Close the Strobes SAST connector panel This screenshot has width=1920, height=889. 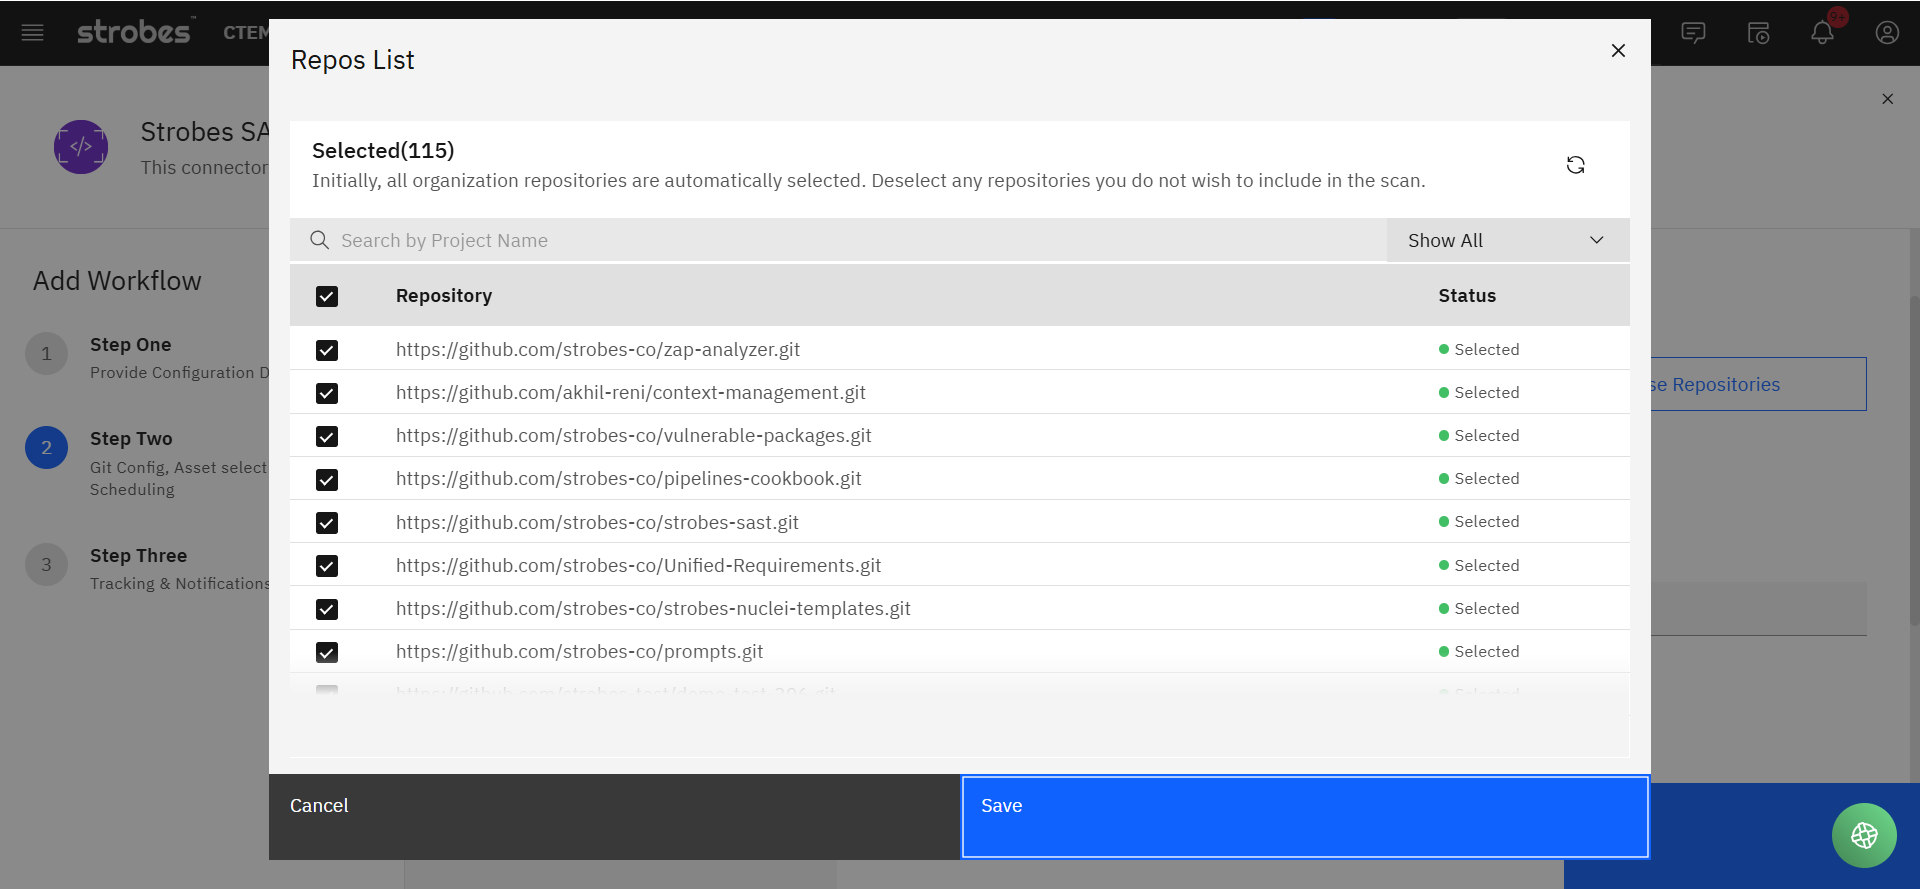(x=1888, y=99)
